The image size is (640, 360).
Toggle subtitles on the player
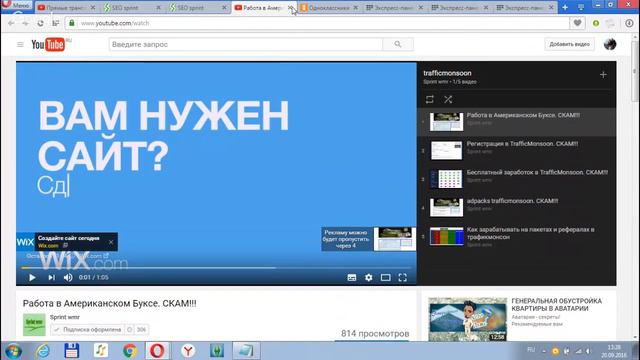(352, 278)
